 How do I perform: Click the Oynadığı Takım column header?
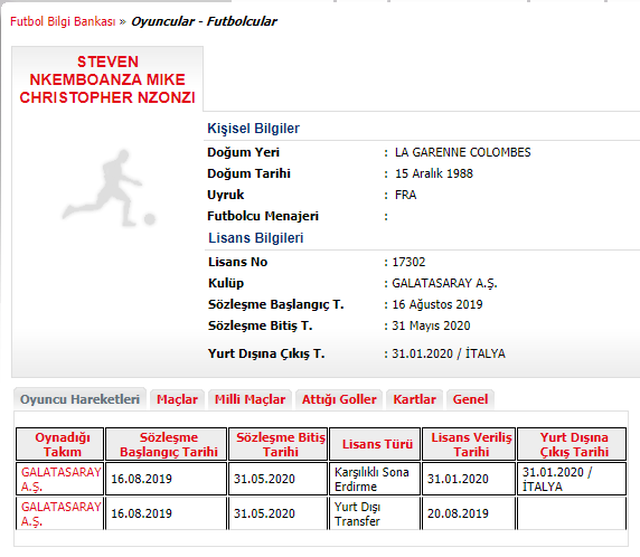60,444
